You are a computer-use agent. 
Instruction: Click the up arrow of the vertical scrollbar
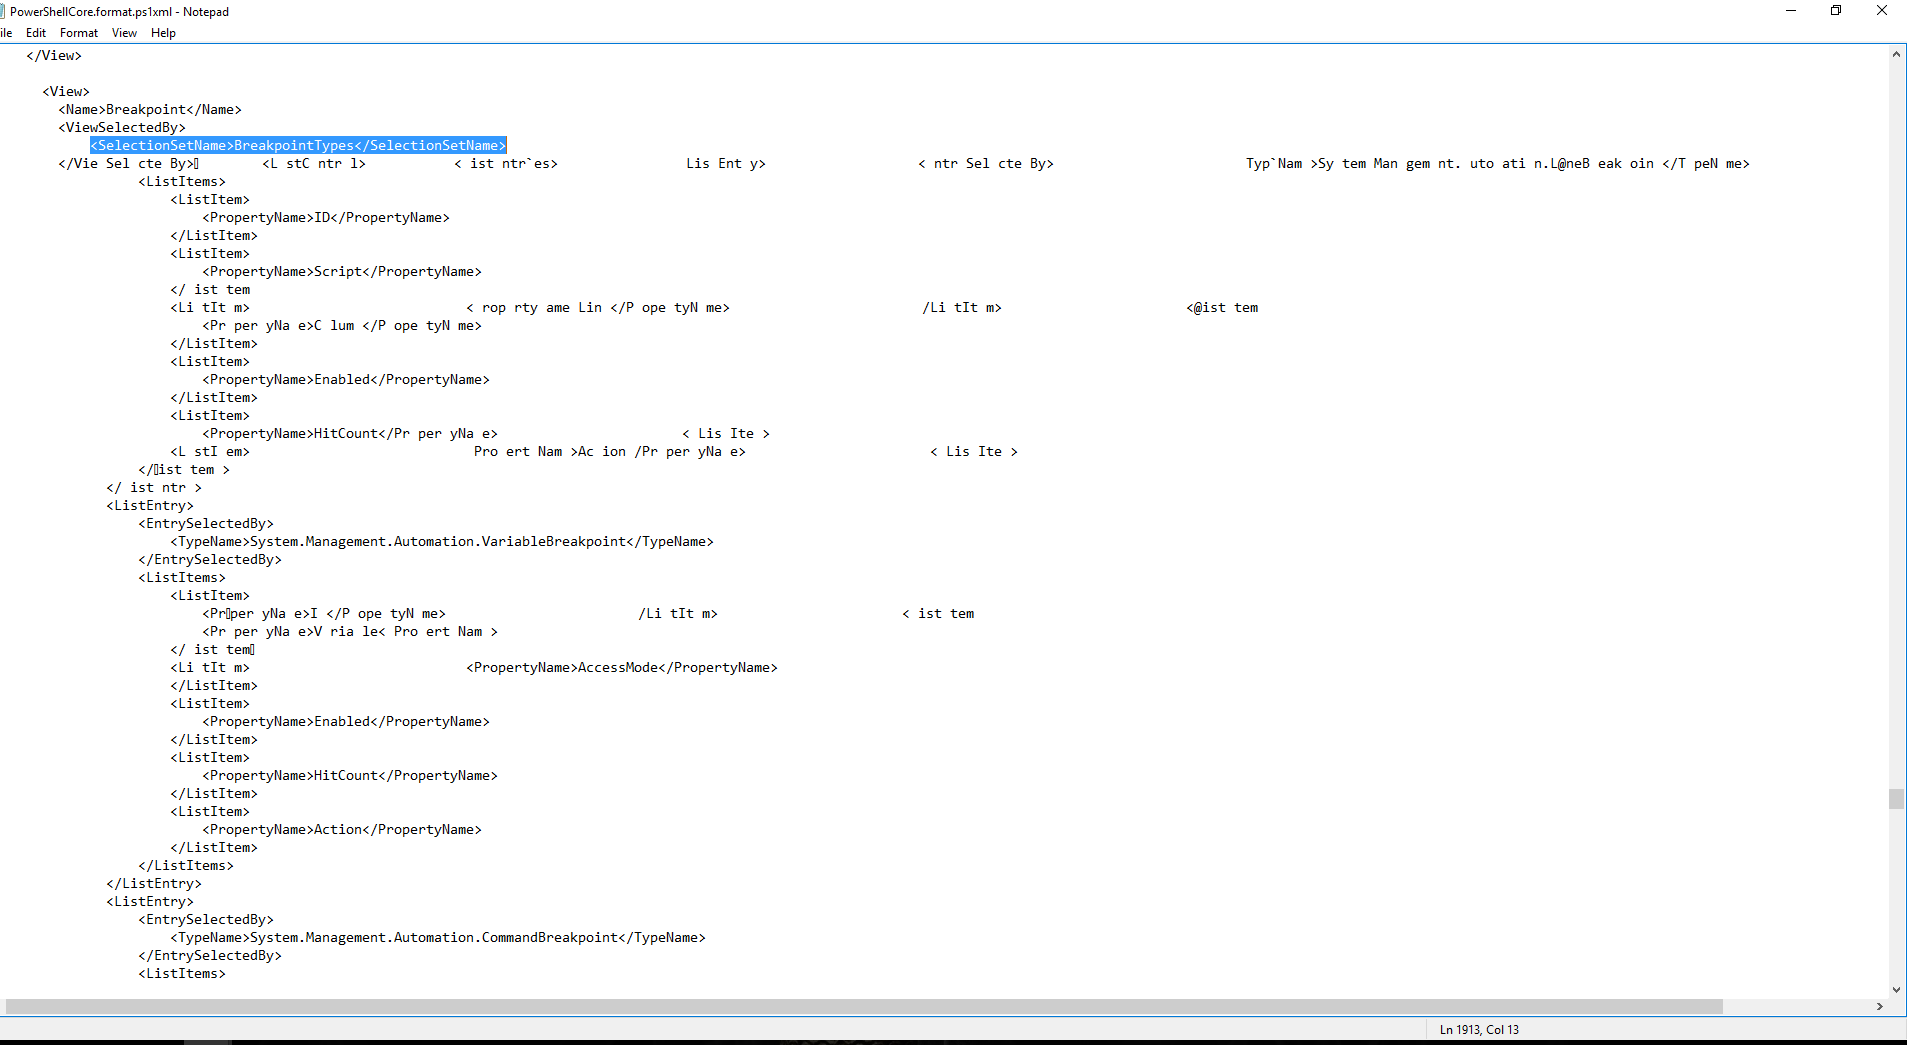click(1894, 54)
